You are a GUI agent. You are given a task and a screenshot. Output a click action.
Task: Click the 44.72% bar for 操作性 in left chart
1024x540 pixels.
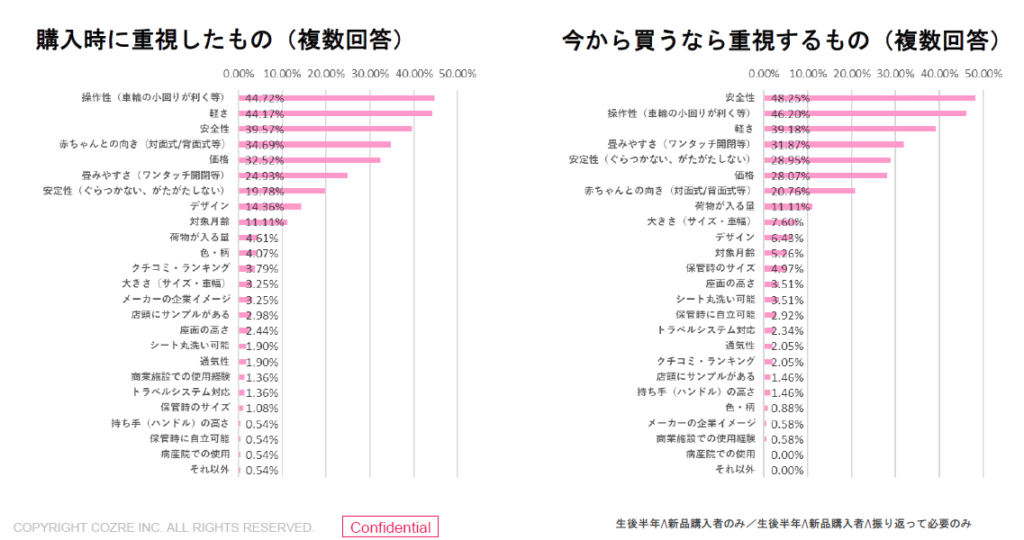tap(337, 98)
